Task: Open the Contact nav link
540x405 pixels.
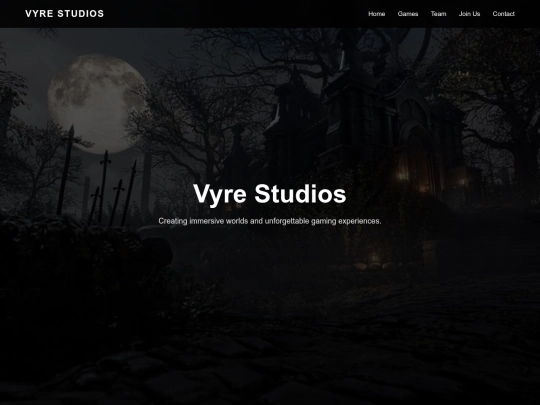Action: point(503,14)
